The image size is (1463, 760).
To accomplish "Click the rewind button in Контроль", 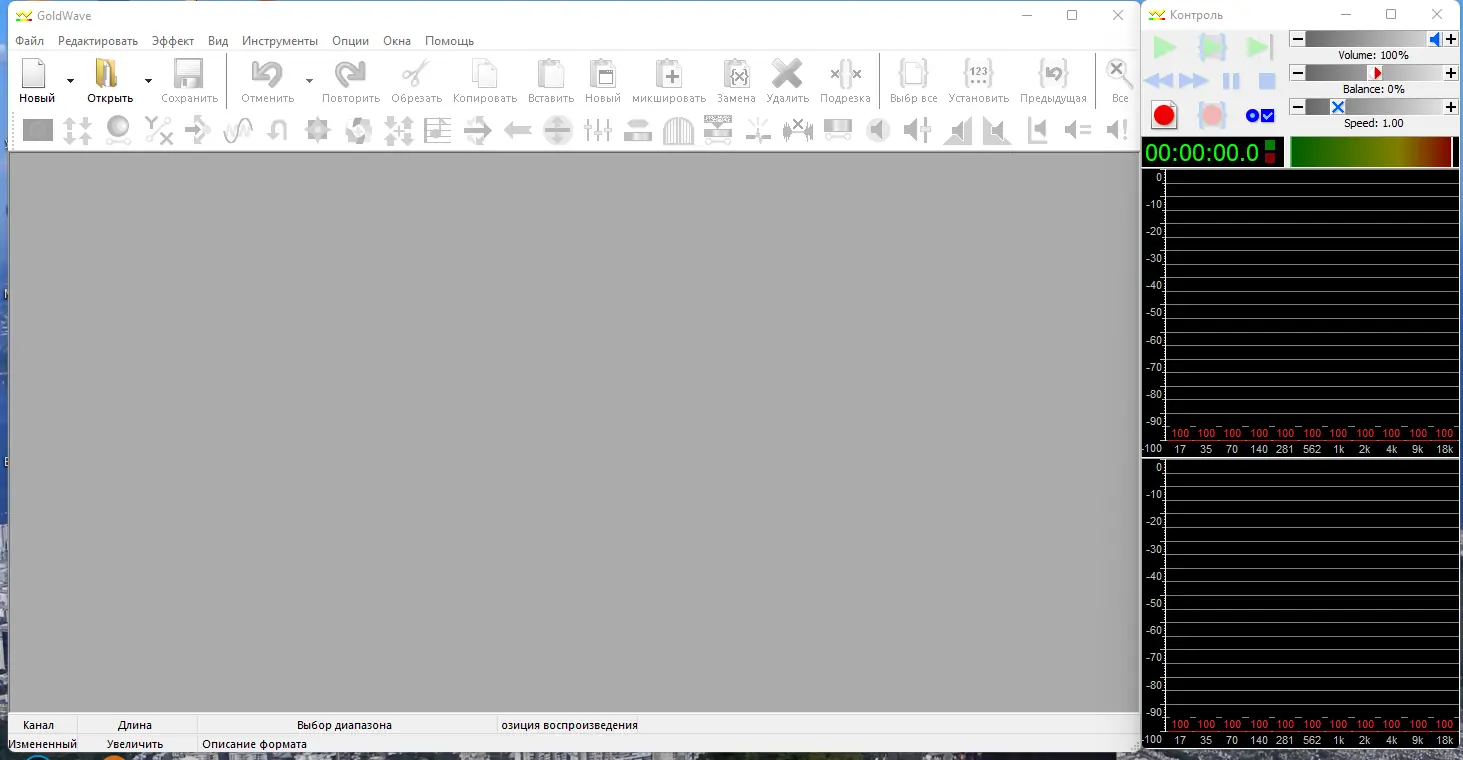I will pyautogui.click(x=1158, y=81).
